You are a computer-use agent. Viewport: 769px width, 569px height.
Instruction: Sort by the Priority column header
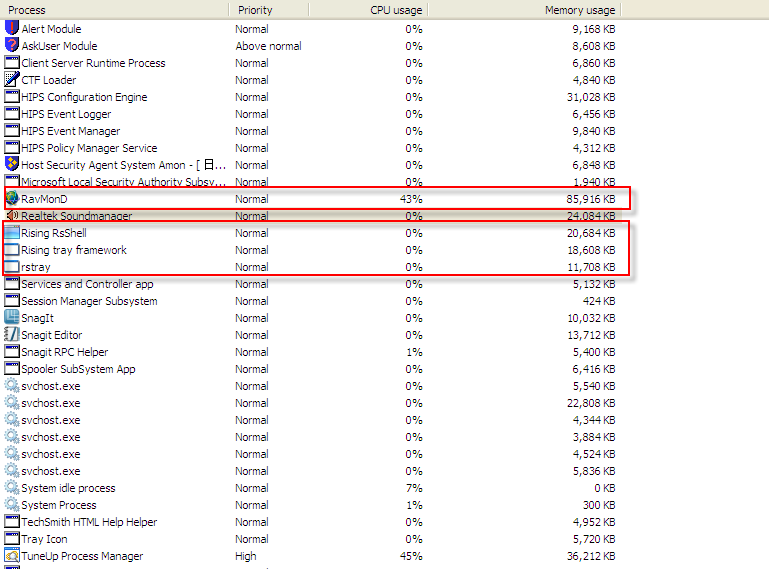pyautogui.click(x=269, y=10)
